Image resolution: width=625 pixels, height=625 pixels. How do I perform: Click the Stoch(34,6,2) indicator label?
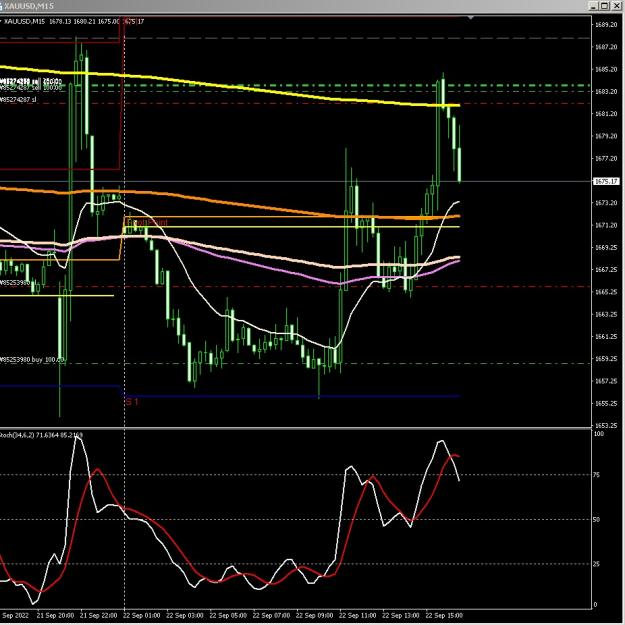click(x=41, y=434)
